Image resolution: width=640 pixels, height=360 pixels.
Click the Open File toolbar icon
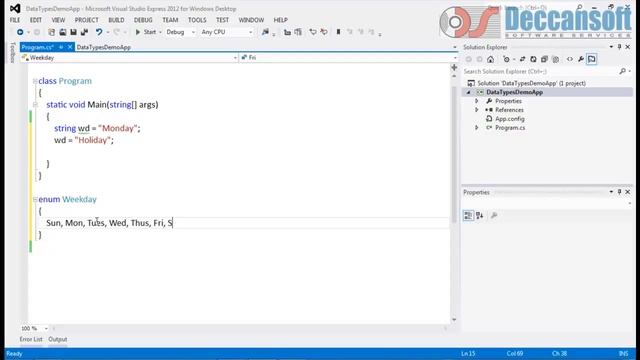coord(62,32)
